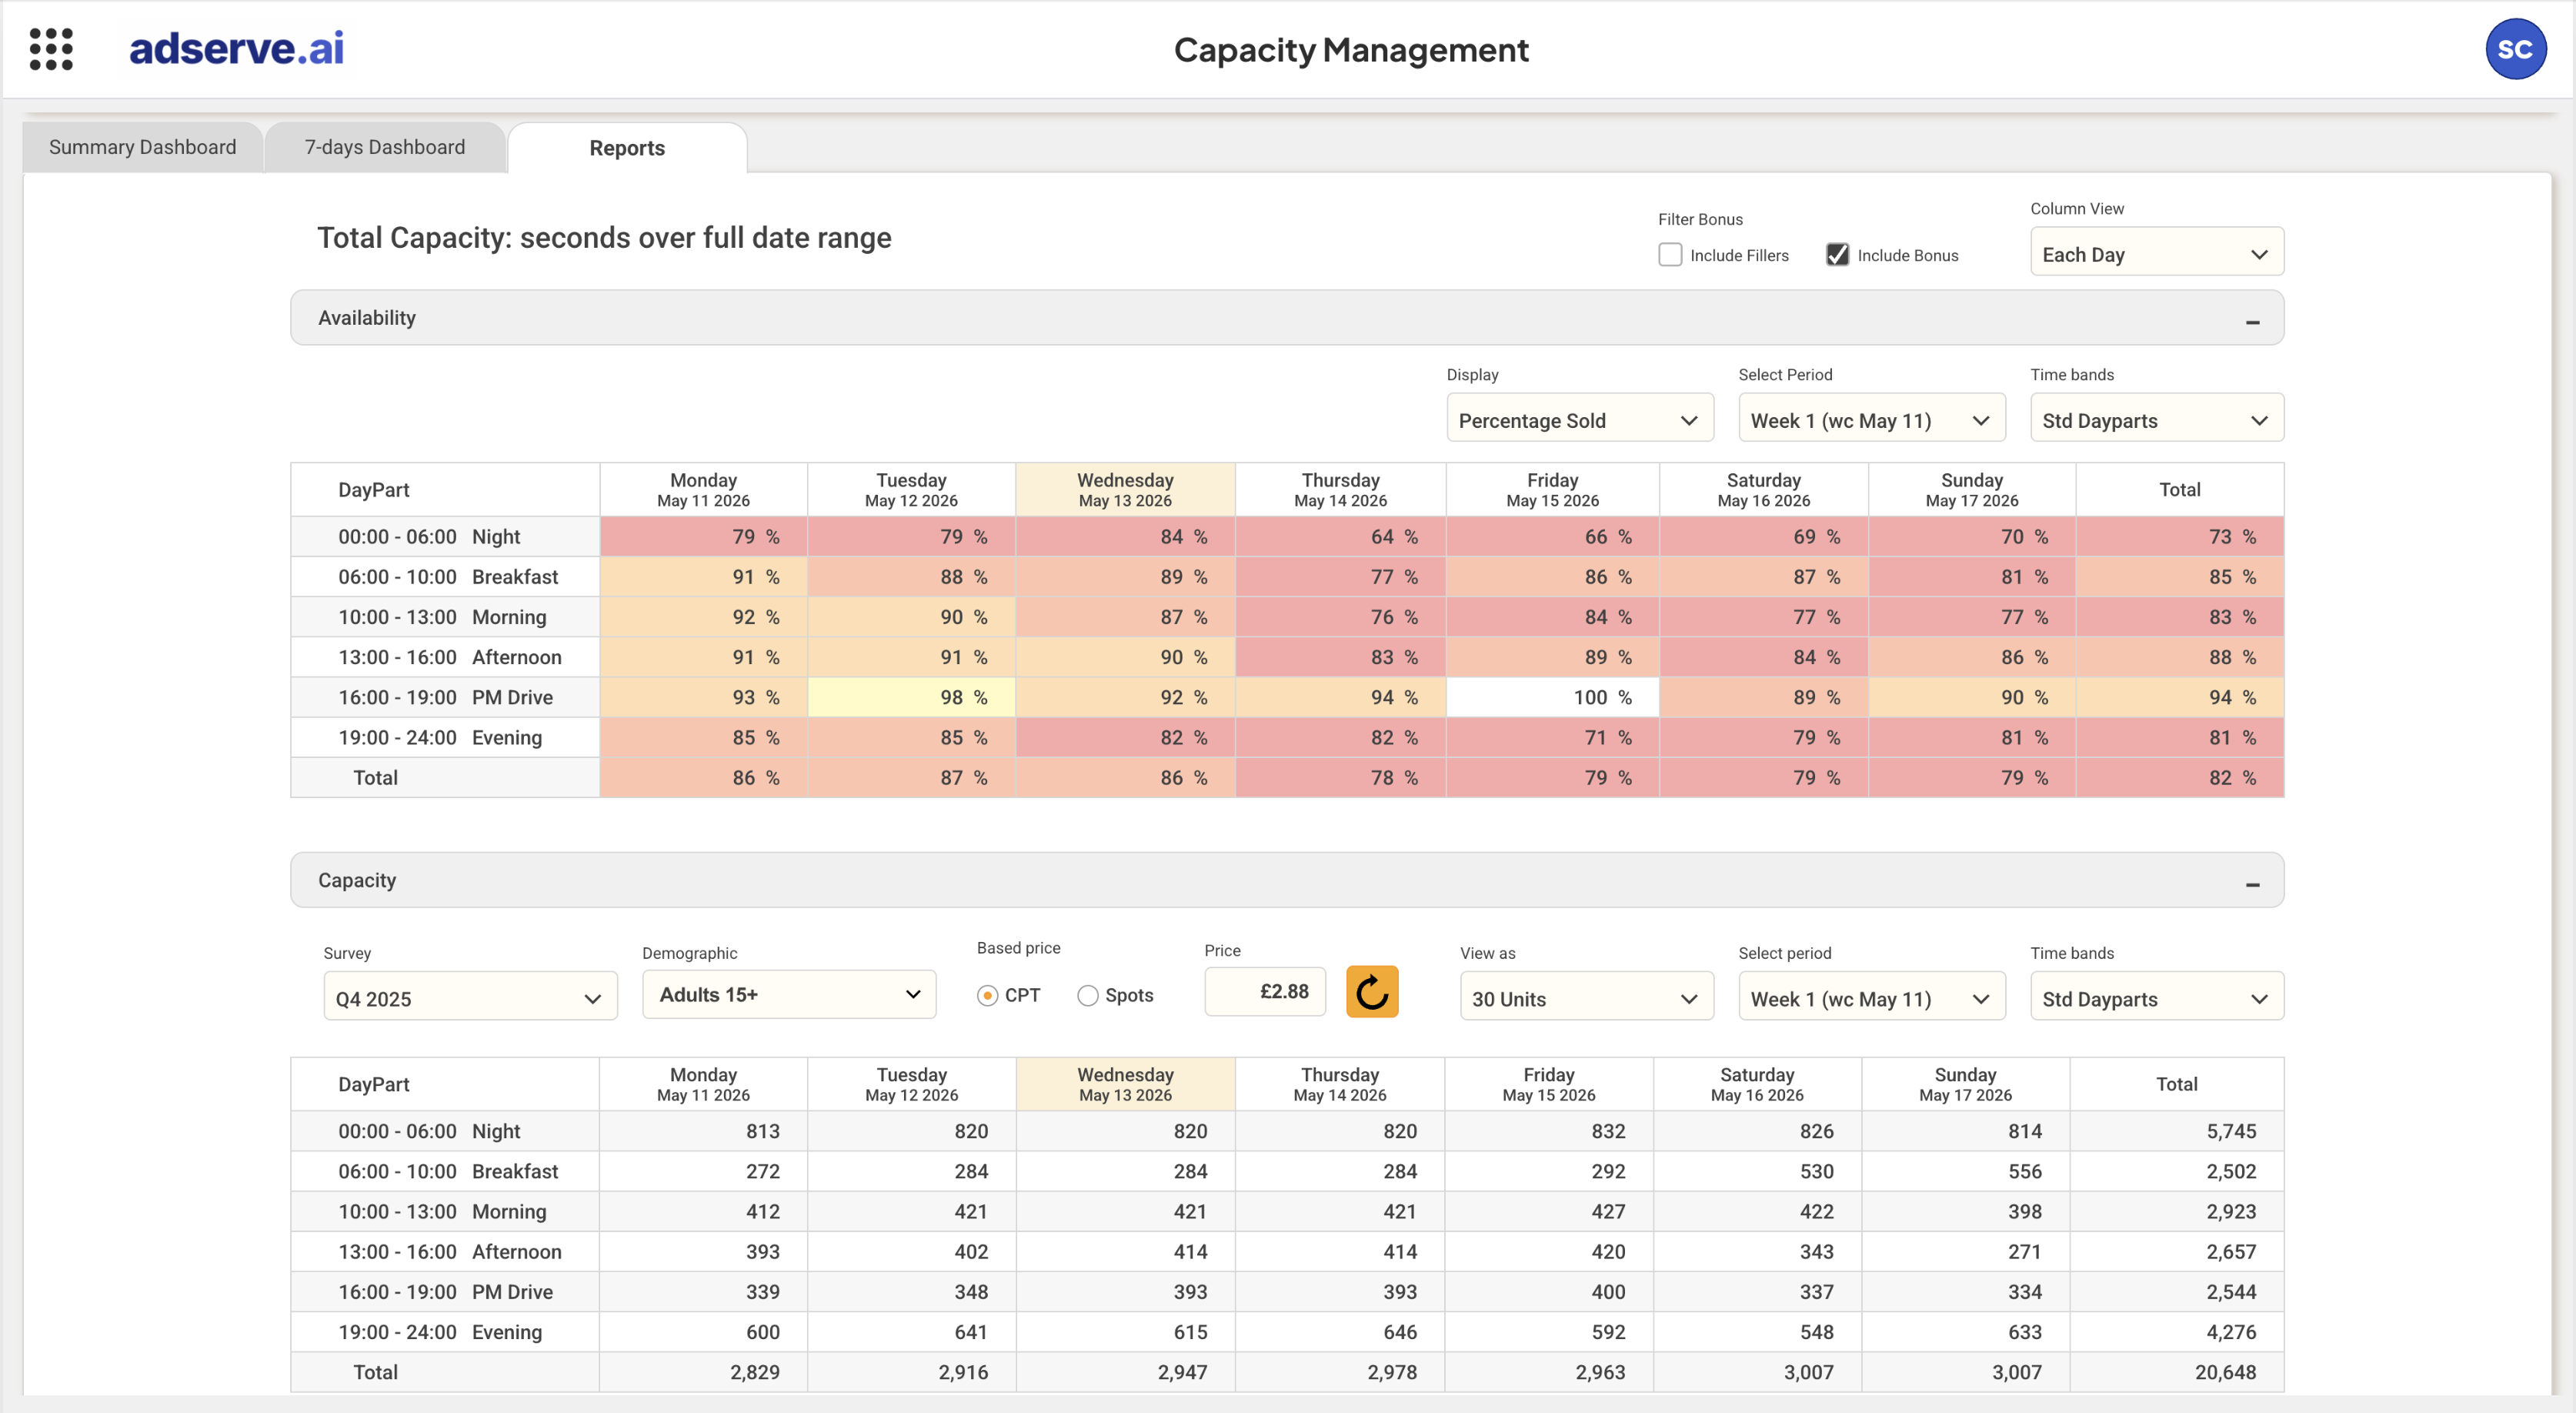Click the 20,648 grand total capacity cell

click(x=2177, y=1372)
